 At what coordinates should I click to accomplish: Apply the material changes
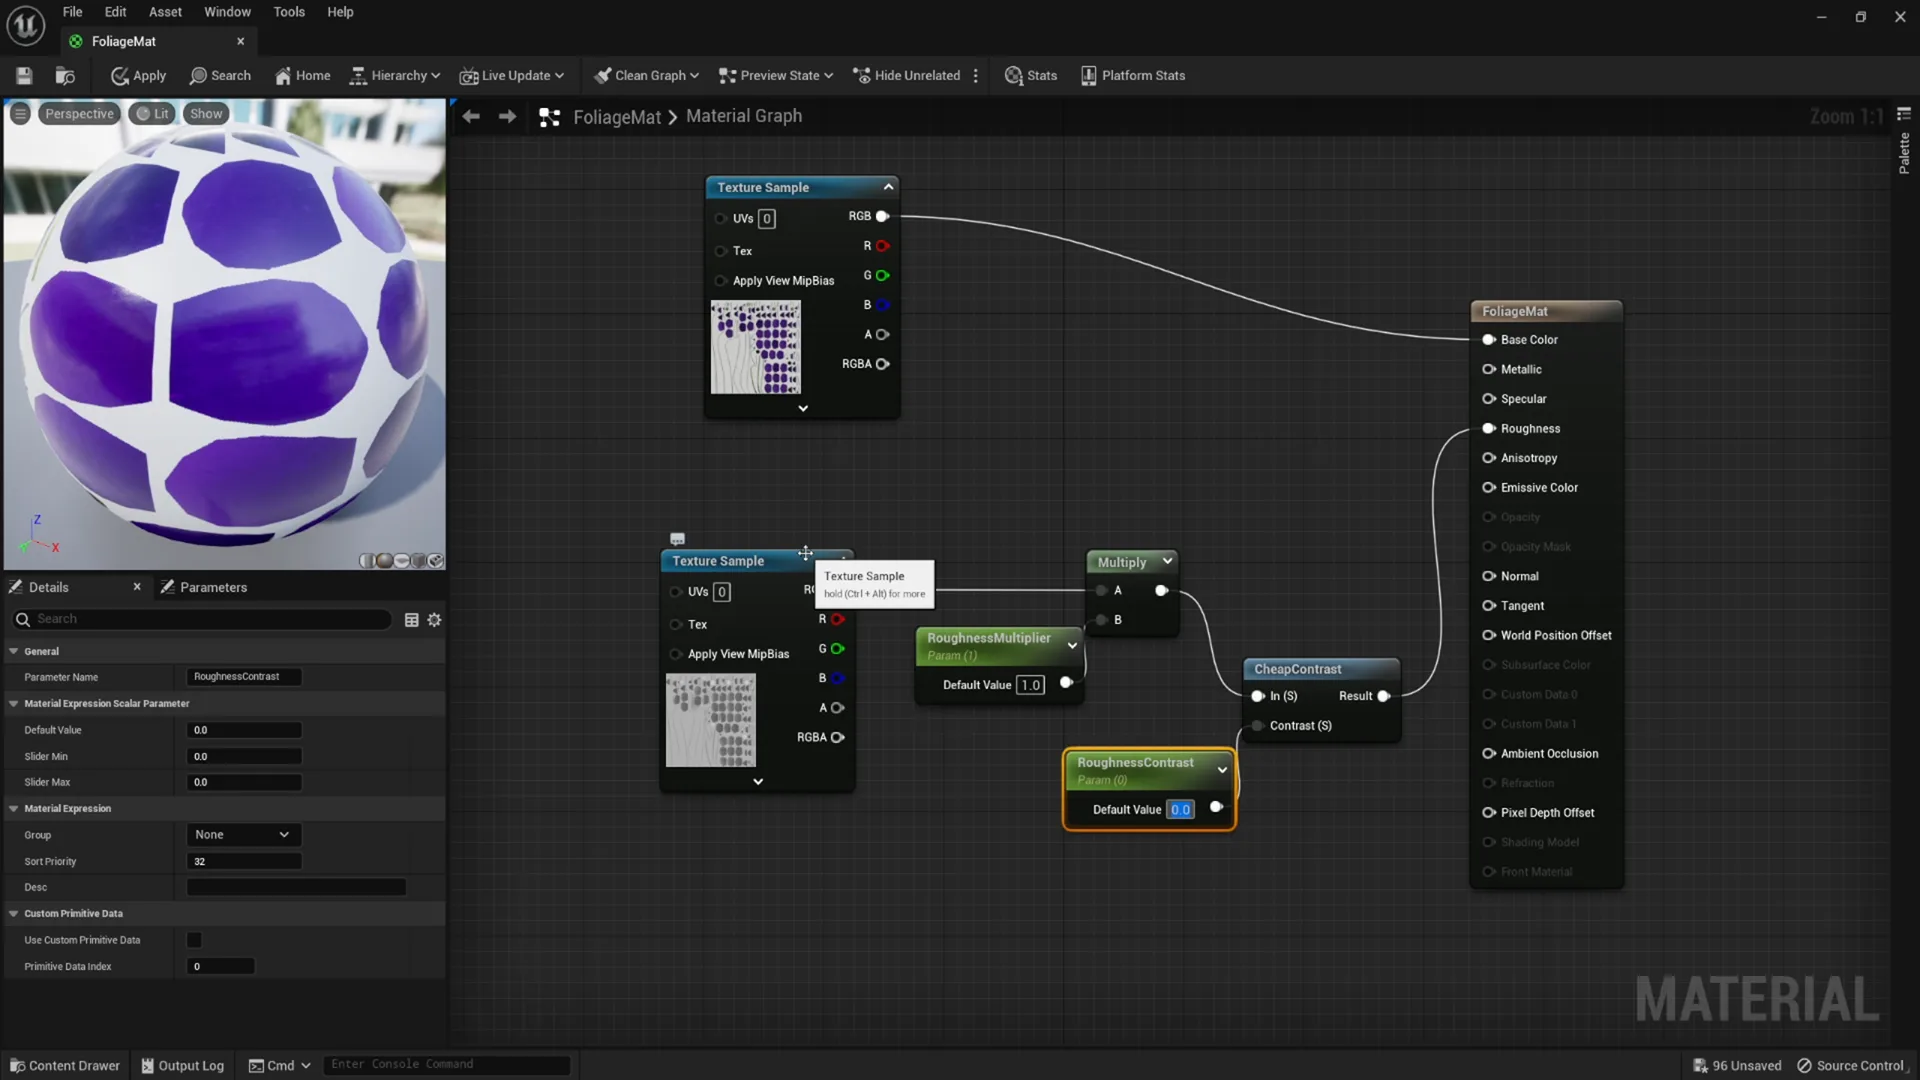(138, 75)
